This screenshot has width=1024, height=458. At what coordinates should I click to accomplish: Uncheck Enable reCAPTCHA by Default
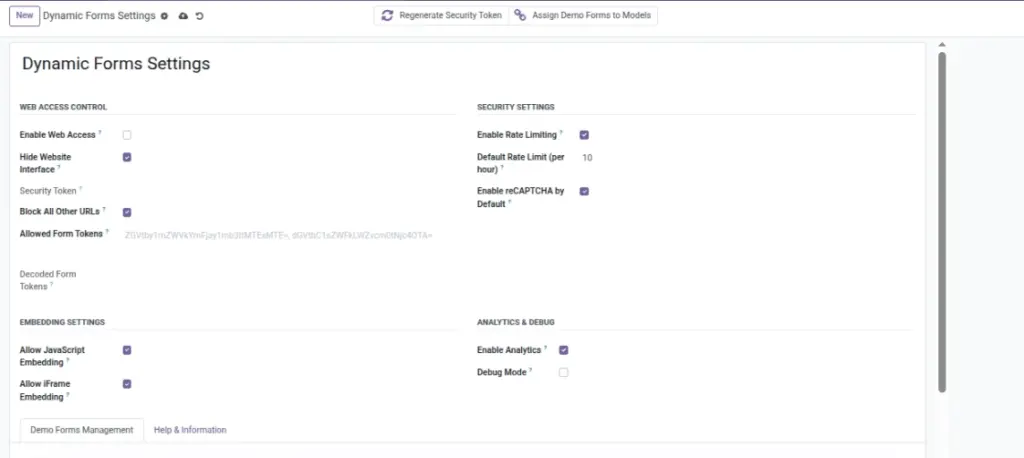(x=584, y=191)
